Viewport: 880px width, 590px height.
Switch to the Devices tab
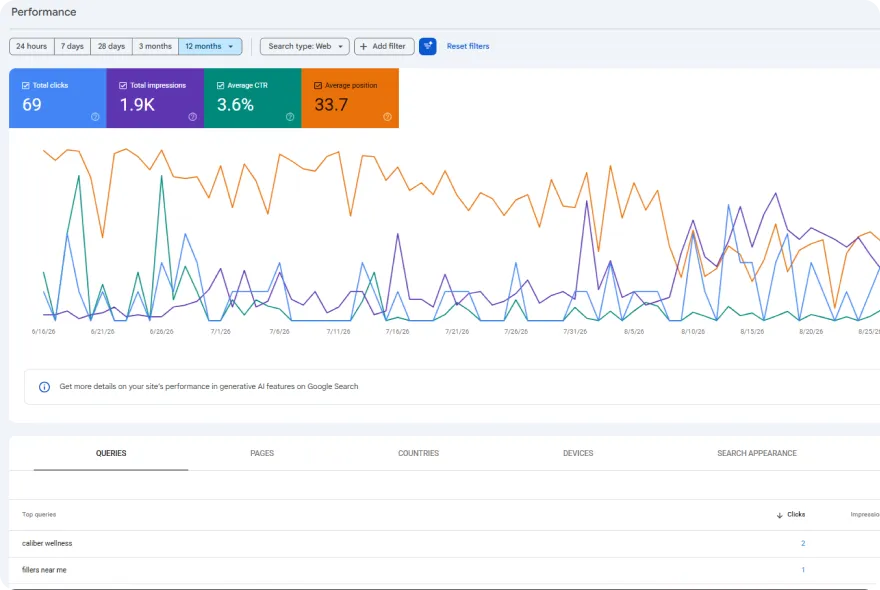[578, 453]
